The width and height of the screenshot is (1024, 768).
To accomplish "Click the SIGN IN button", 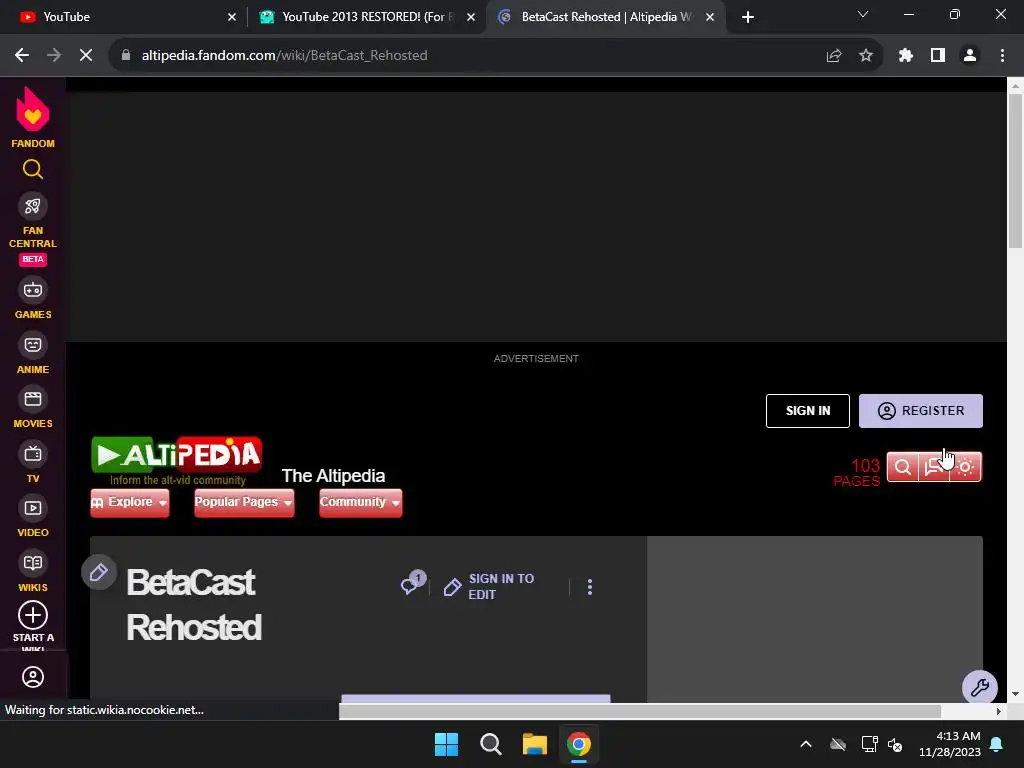I will 808,411.
